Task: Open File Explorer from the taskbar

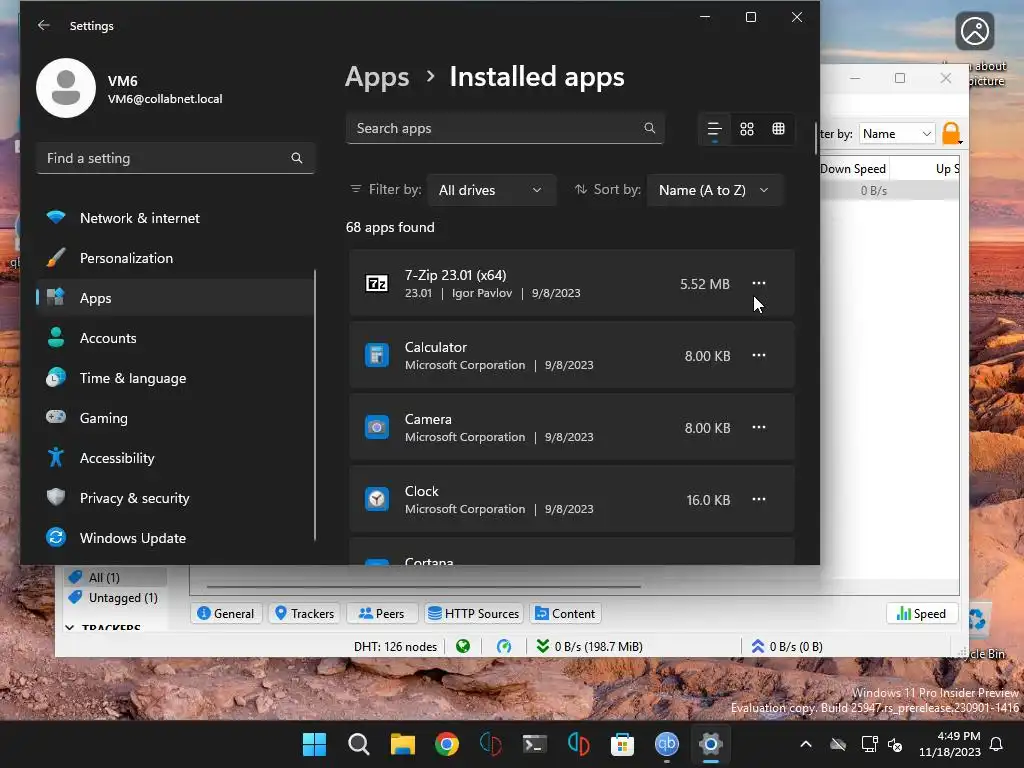Action: tap(403, 744)
